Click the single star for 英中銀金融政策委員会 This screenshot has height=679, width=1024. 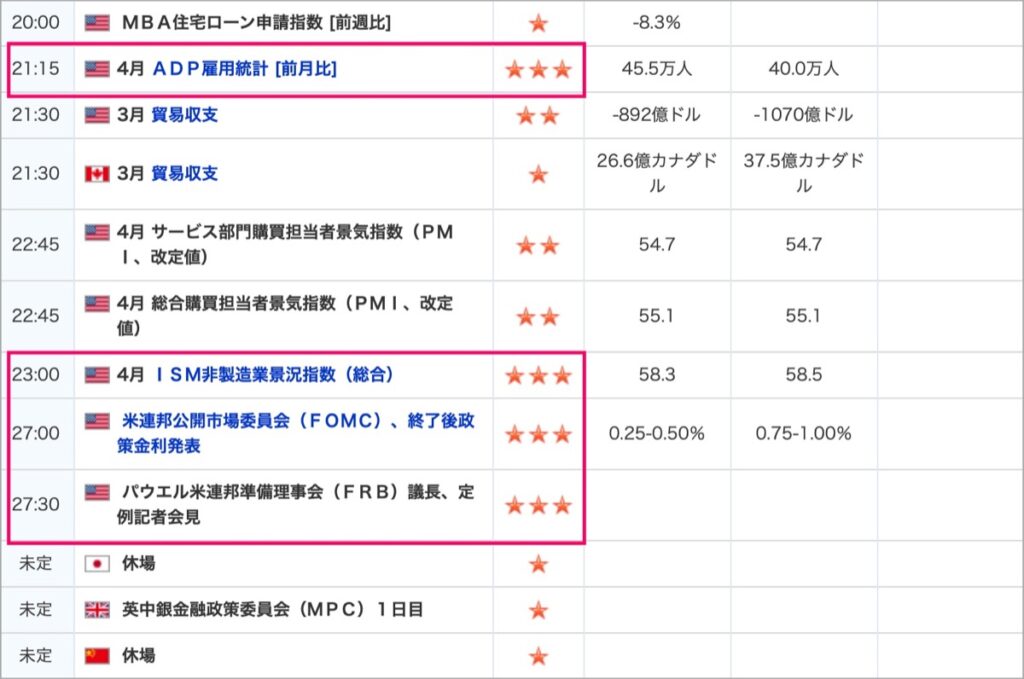[x=539, y=610]
